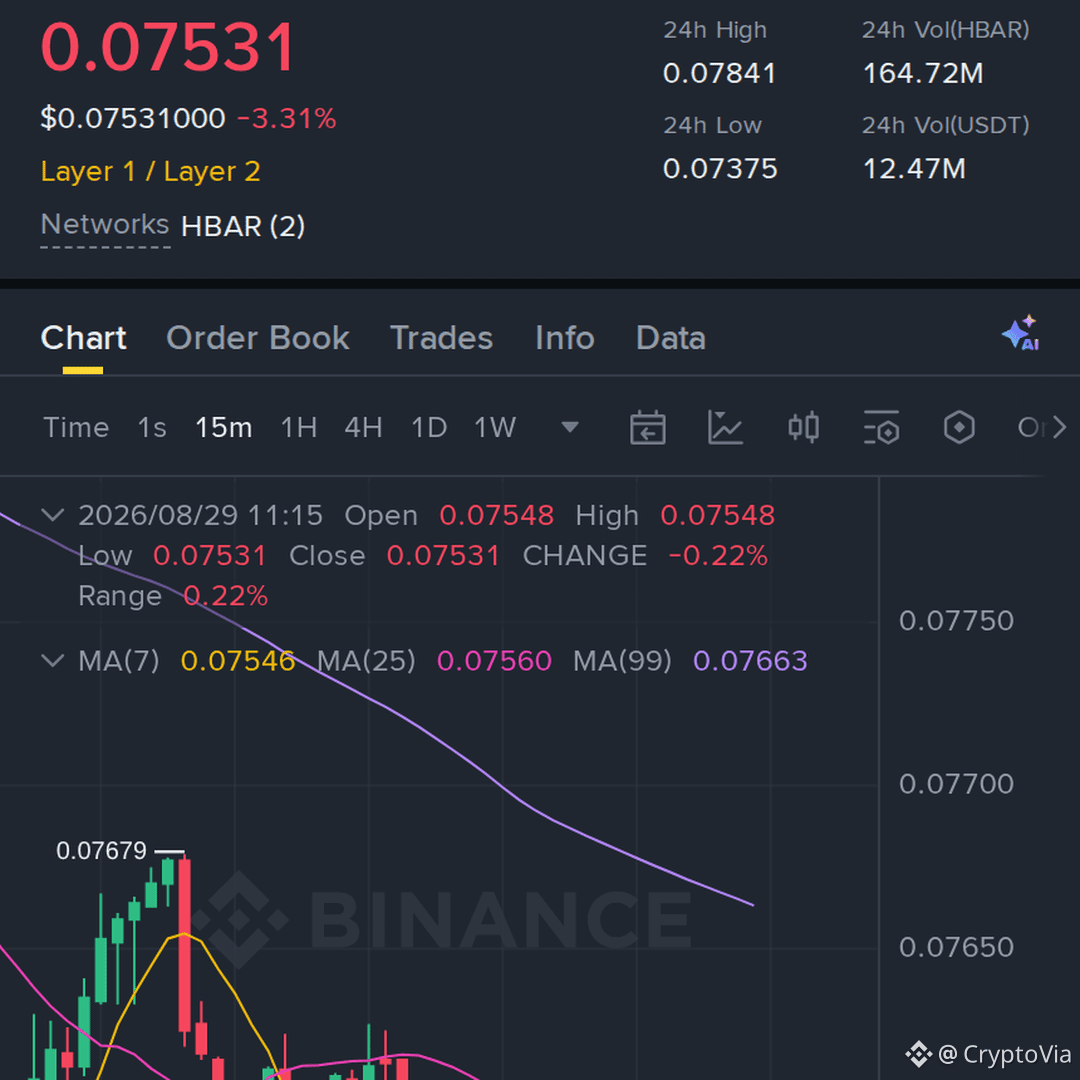This screenshot has width=1080, height=1080.
Task: Open the Layer 1 / Layer 2 link
Action: pyautogui.click(x=151, y=172)
